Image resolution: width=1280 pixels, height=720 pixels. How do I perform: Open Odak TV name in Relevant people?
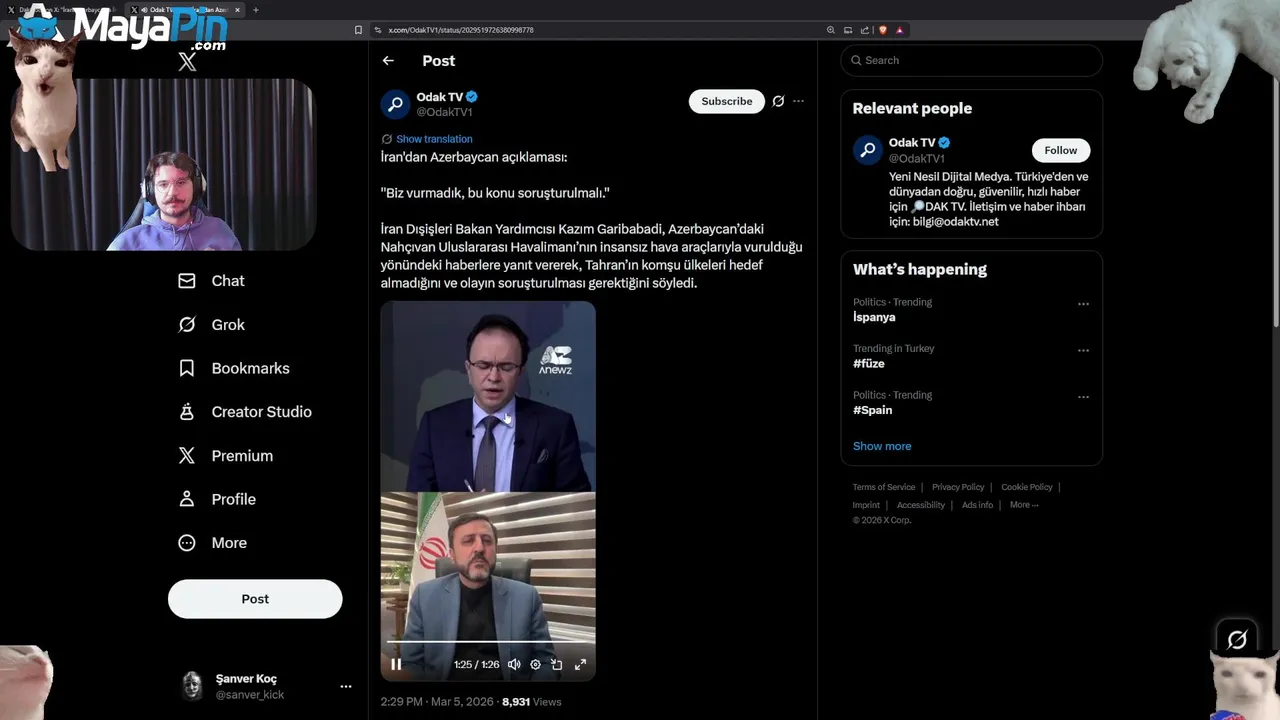pyautogui.click(x=912, y=143)
